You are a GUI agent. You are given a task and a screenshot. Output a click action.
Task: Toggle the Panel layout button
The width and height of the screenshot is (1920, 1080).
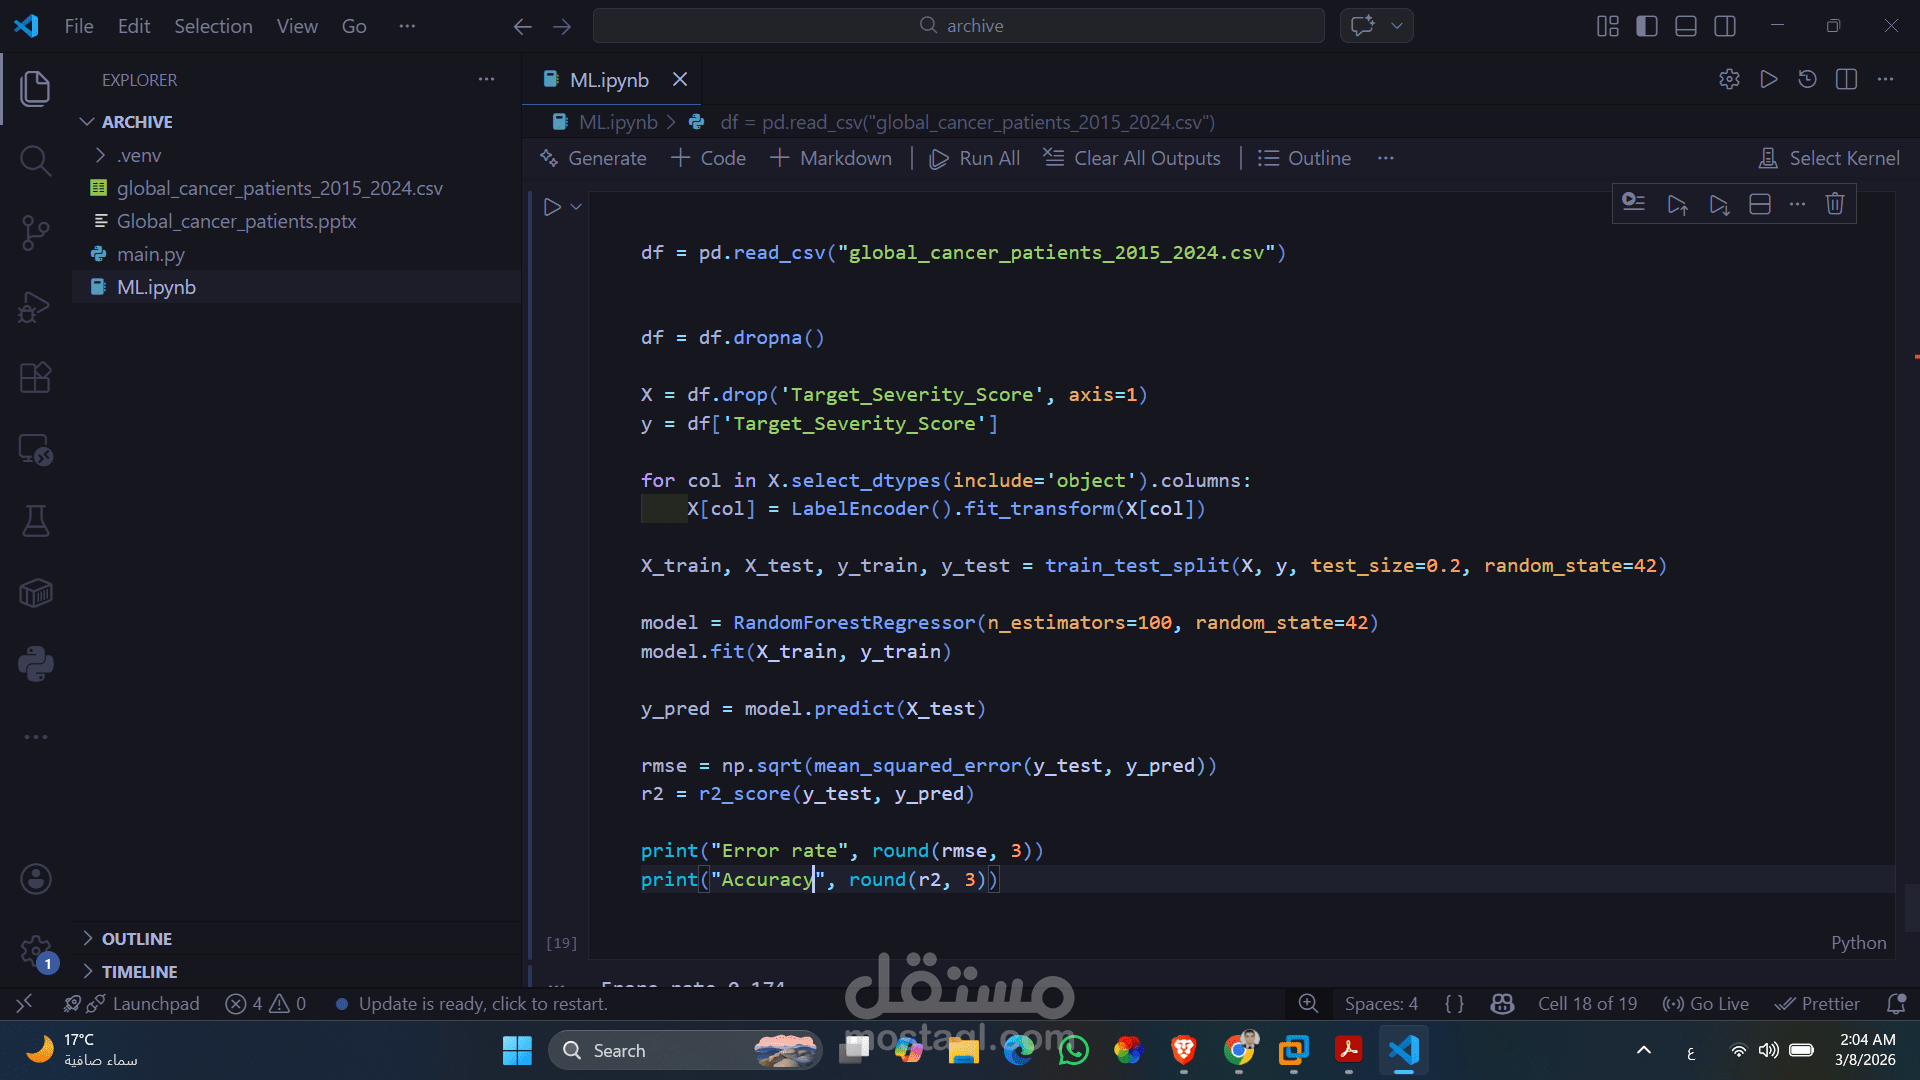click(x=1686, y=26)
